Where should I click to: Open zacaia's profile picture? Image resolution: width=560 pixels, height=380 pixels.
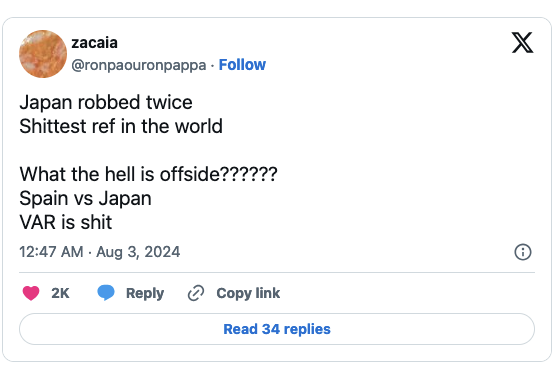click(43, 54)
